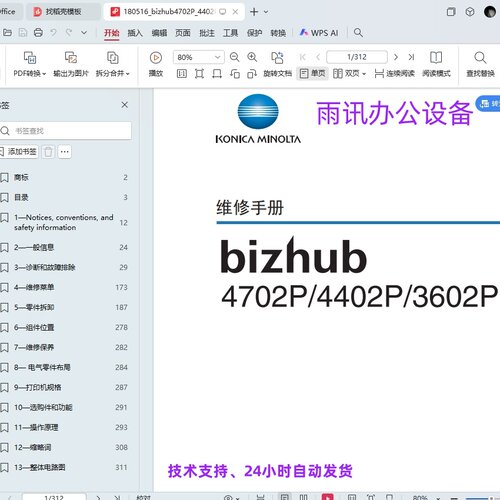The height and width of the screenshot is (500, 500).
Task: Open the 开始 ribbon tab
Action: 111,33
